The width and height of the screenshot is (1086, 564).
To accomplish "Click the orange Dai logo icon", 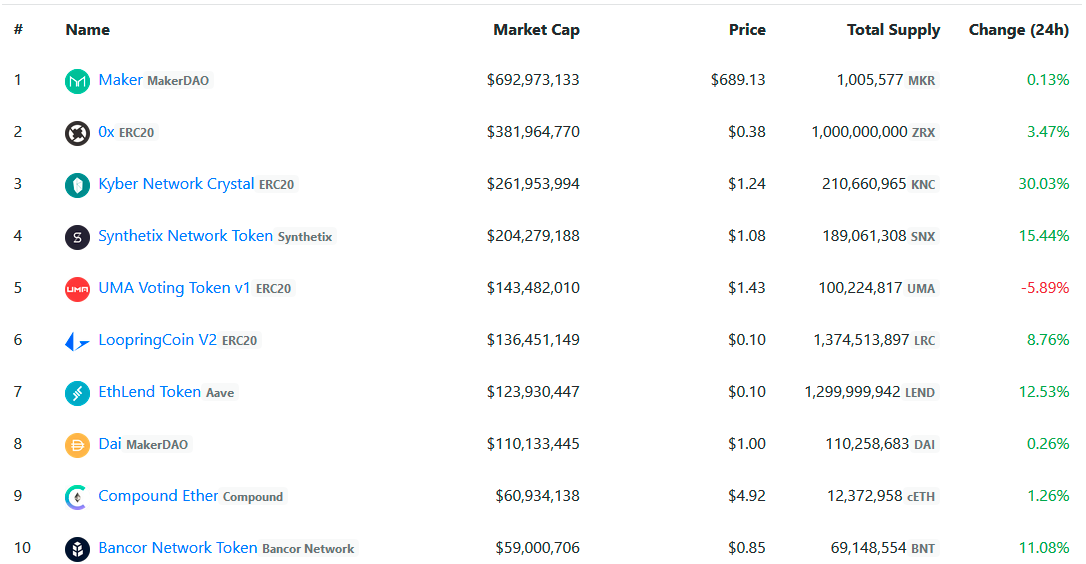I will [77, 445].
